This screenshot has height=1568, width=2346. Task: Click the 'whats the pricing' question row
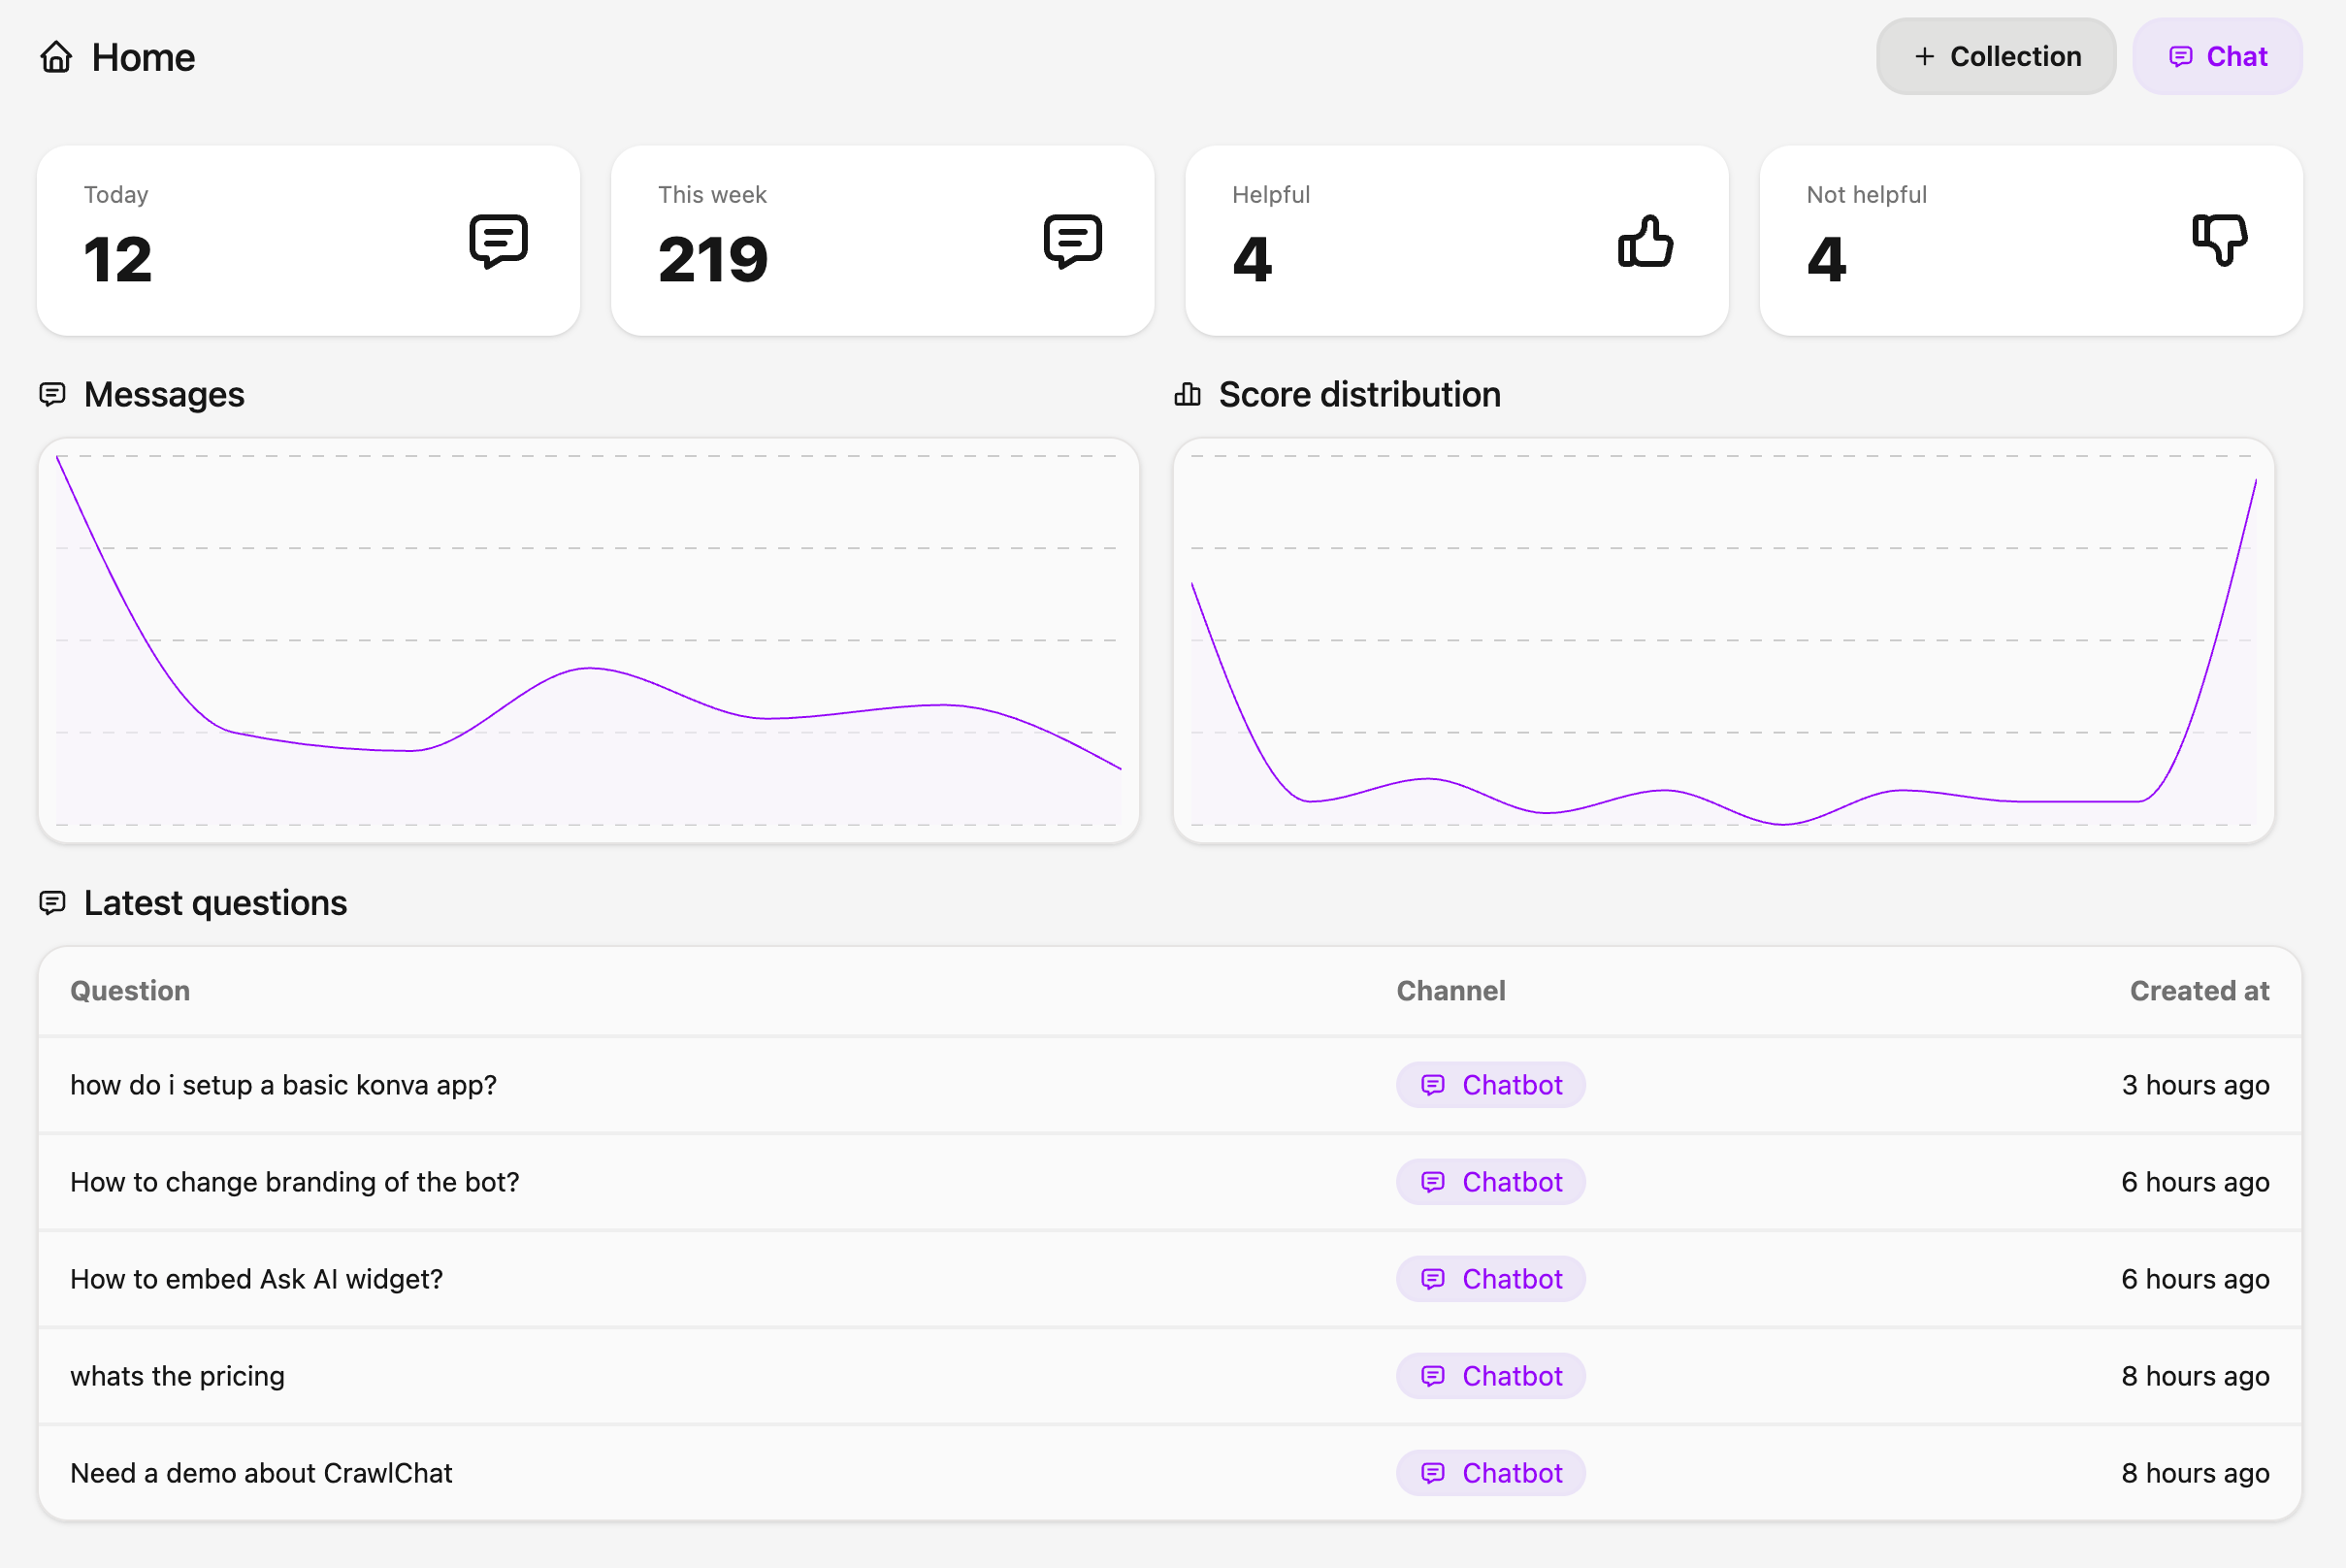[177, 1376]
